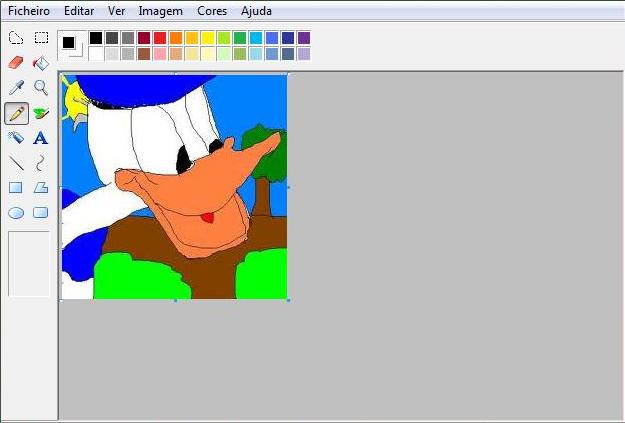Select the Brush tool
Image resolution: width=625 pixels, height=423 pixels.
(x=41, y=113)
